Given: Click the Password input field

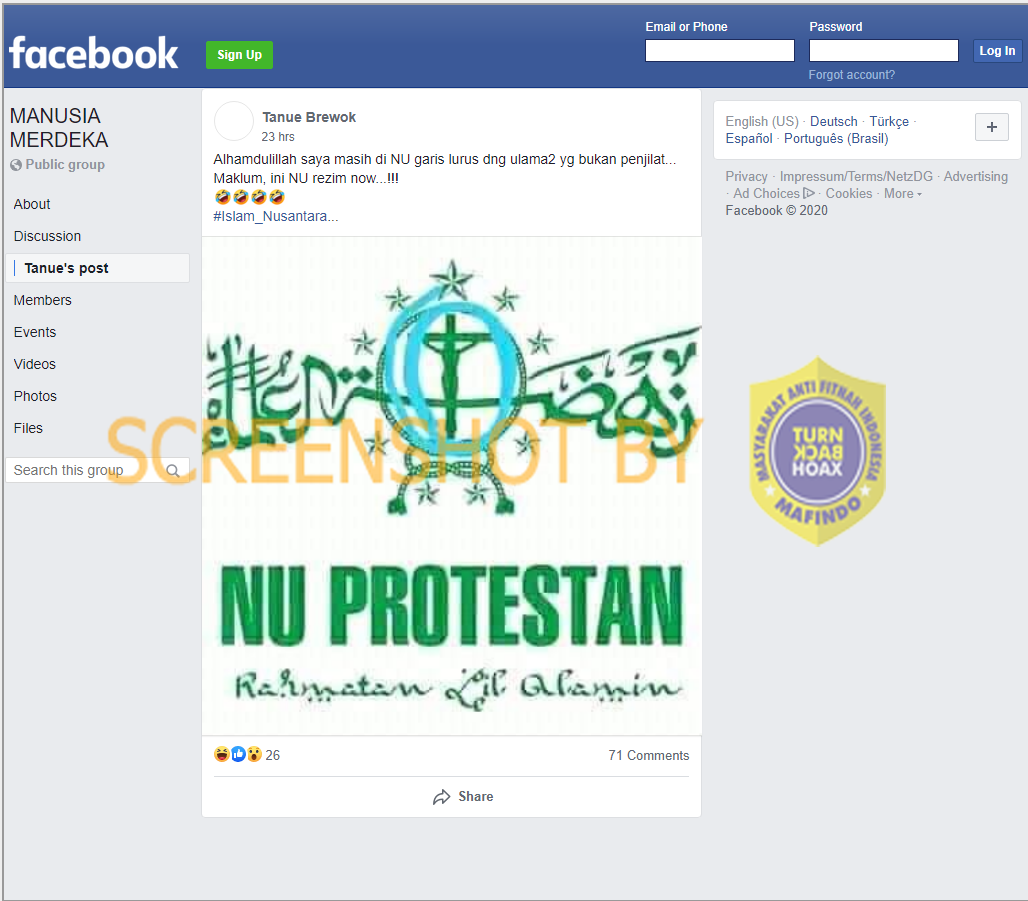Looking at the screenshot, I should (883, 50).
